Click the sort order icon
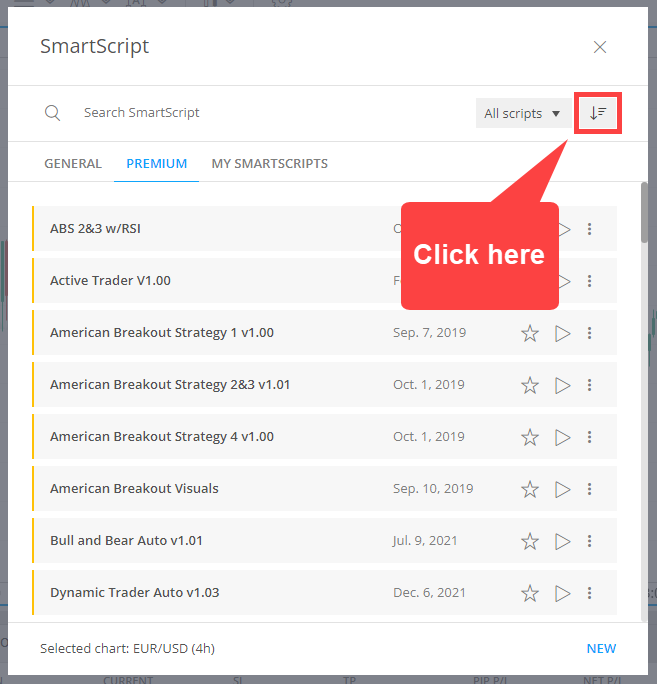 coord(598,113)
